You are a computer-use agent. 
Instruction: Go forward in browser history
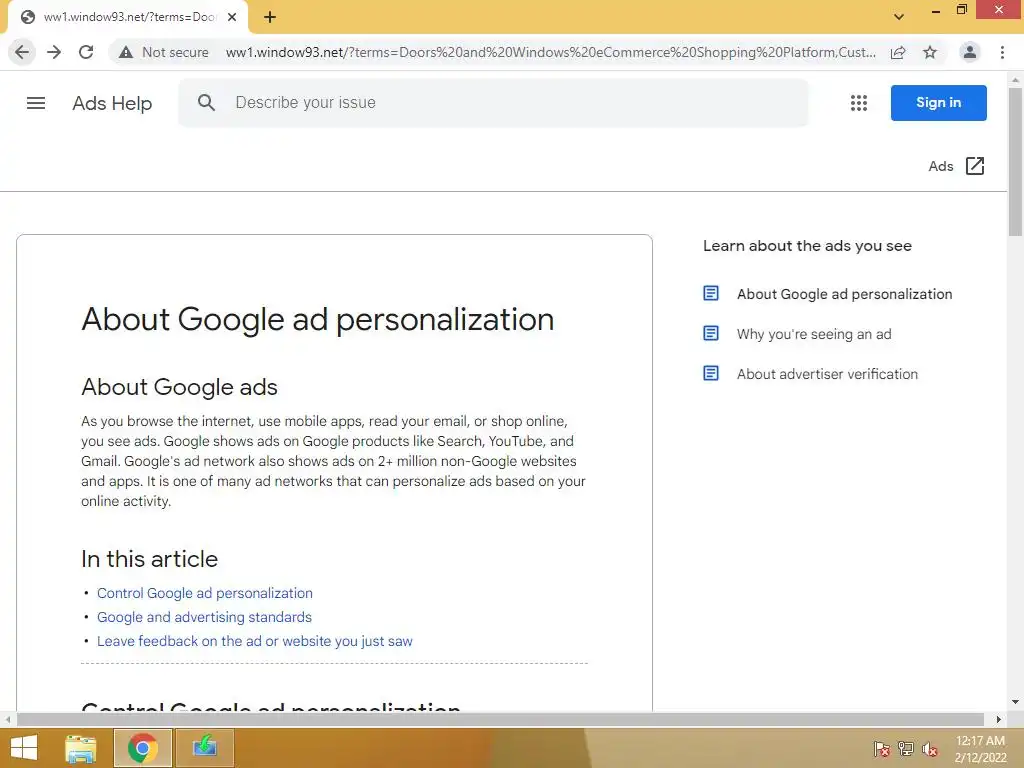point(54,52)
